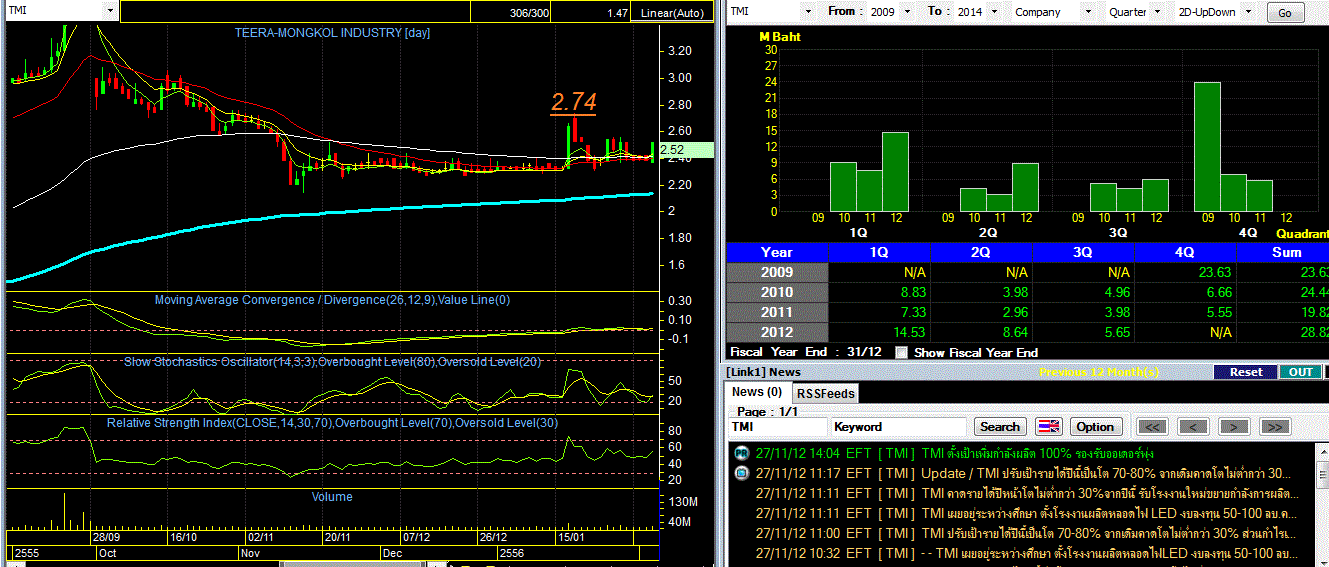The height and width of the screenshot is (567, 1329).
Task: Click the news symbol field containing TMI
Action: point(777,427)
